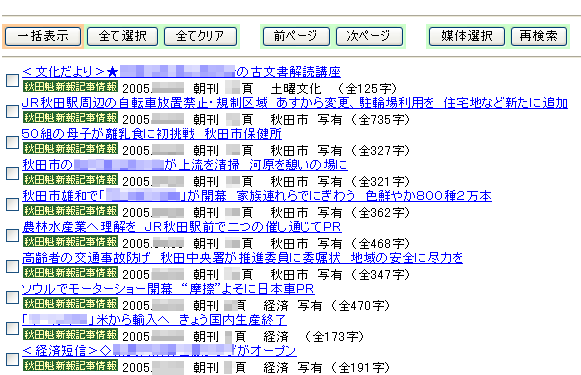Tick checkbox beside JR秋田駅周辺 bicycle article
Screen dimensions: 581x375
(x=12, y=111)
